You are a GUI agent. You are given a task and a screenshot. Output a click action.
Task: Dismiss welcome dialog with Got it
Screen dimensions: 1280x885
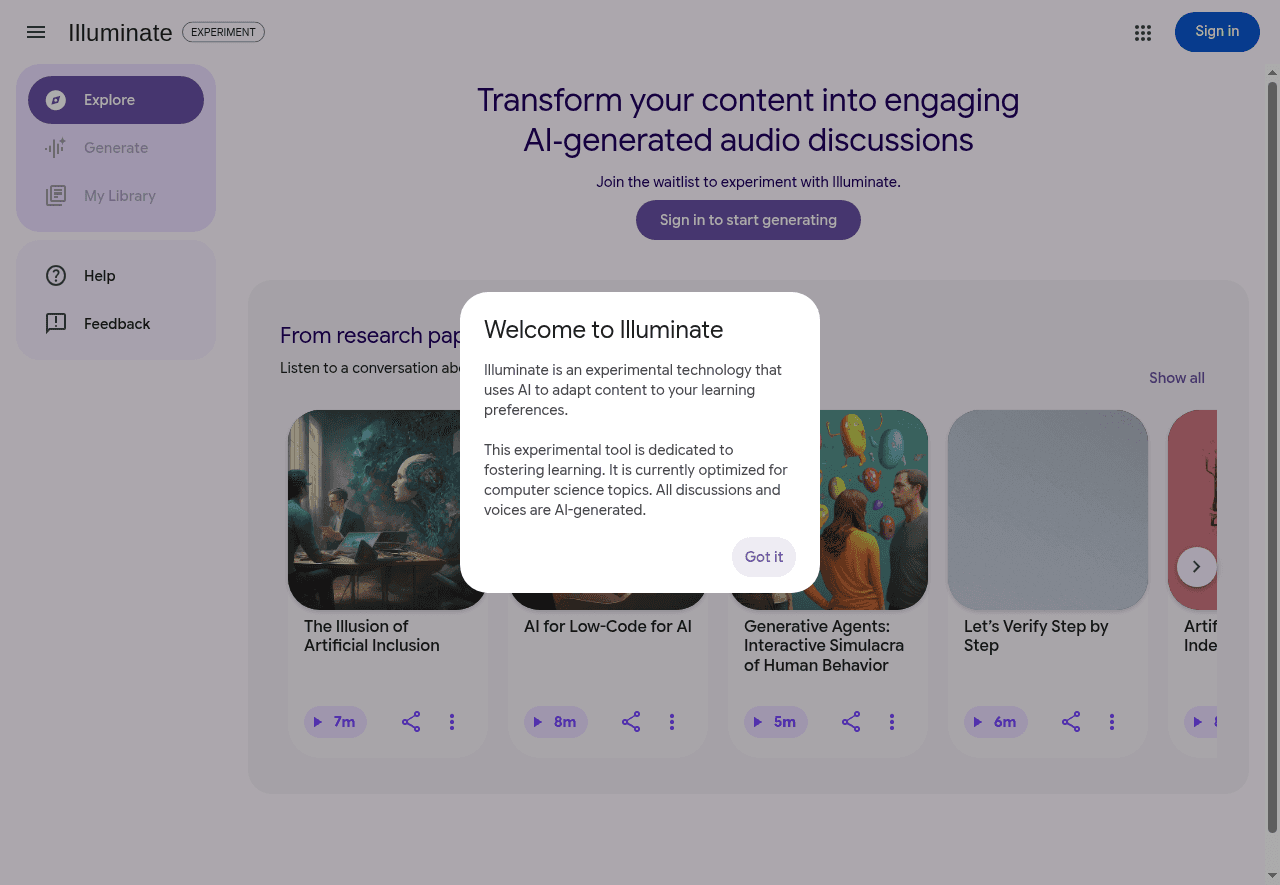(x=764, y=557)
